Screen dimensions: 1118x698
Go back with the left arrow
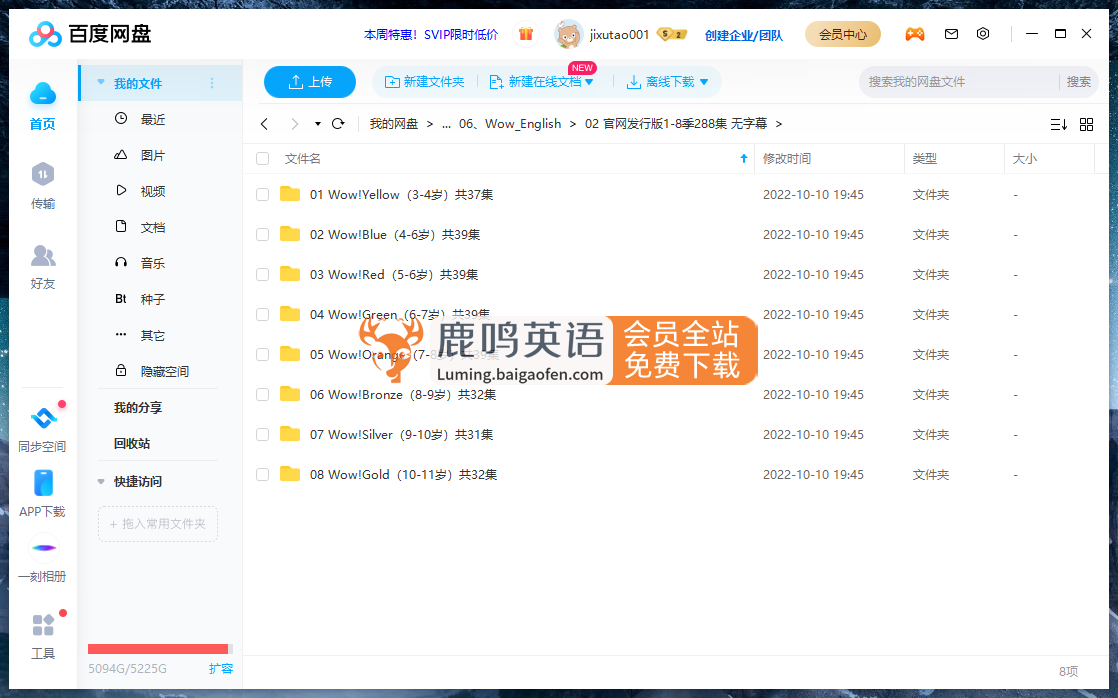[x=265, y=123]
